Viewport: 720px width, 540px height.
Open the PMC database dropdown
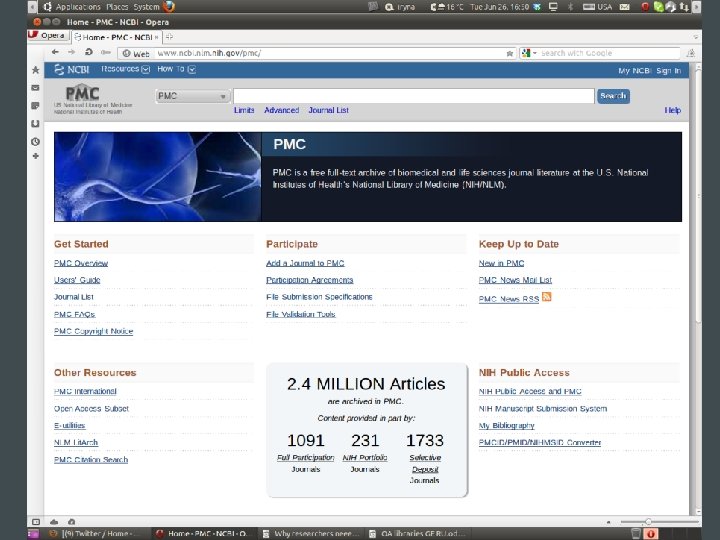(191, 96)
